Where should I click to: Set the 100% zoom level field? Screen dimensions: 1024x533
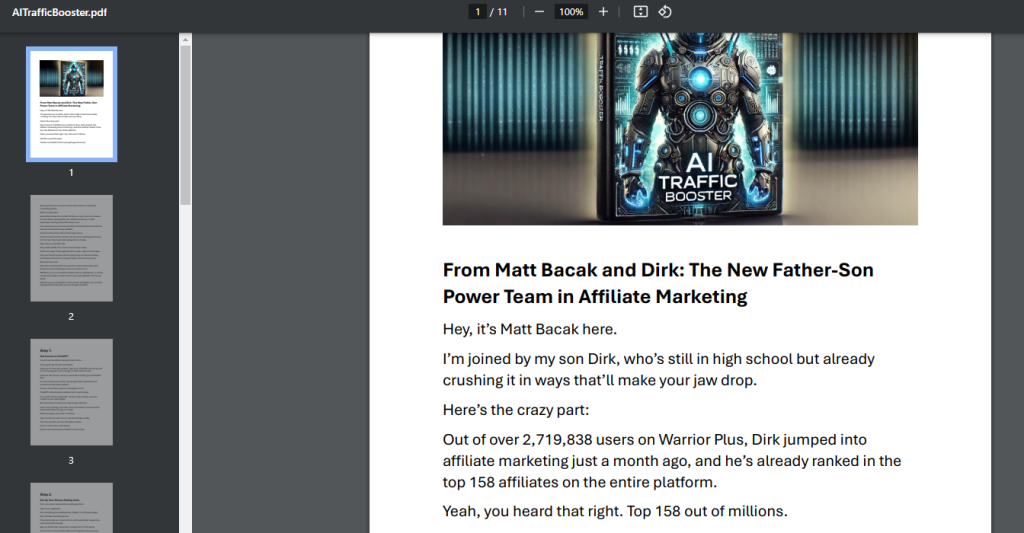coord(571,12)
